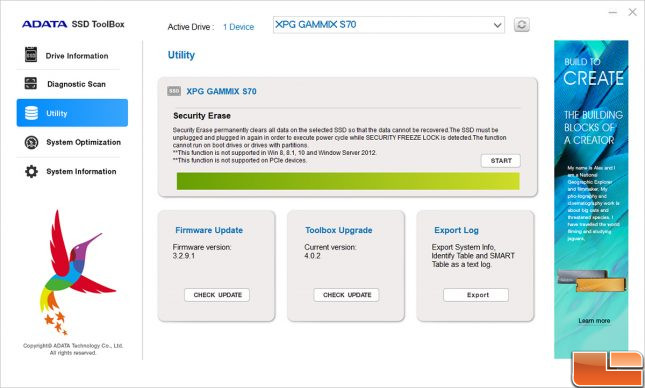Click the Active Drive label
This screenshot has height=388, width=645.
click(191, 27)
